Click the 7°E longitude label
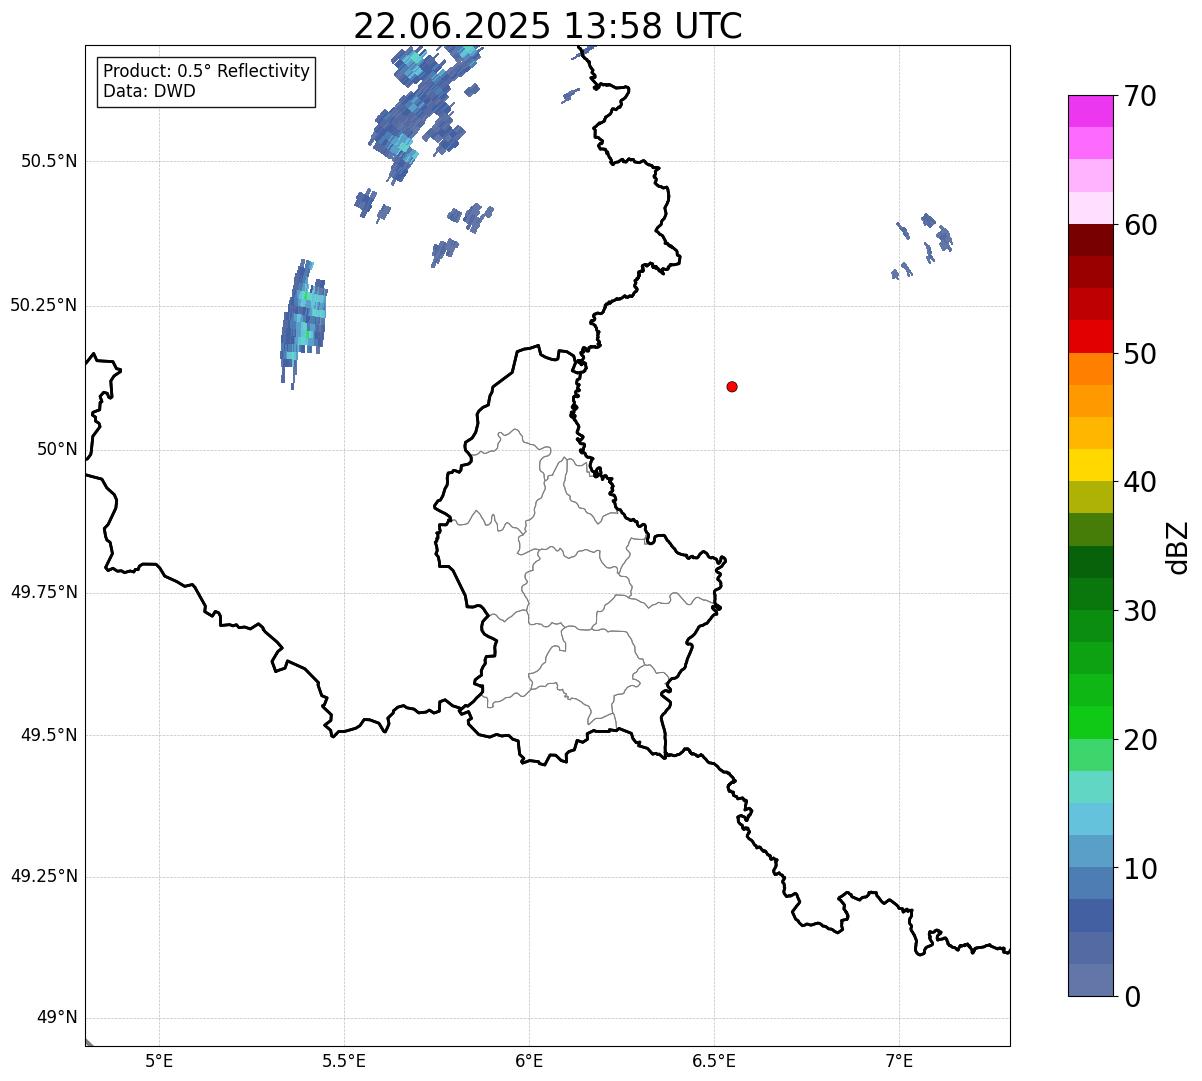 (x=899, y=1060)
